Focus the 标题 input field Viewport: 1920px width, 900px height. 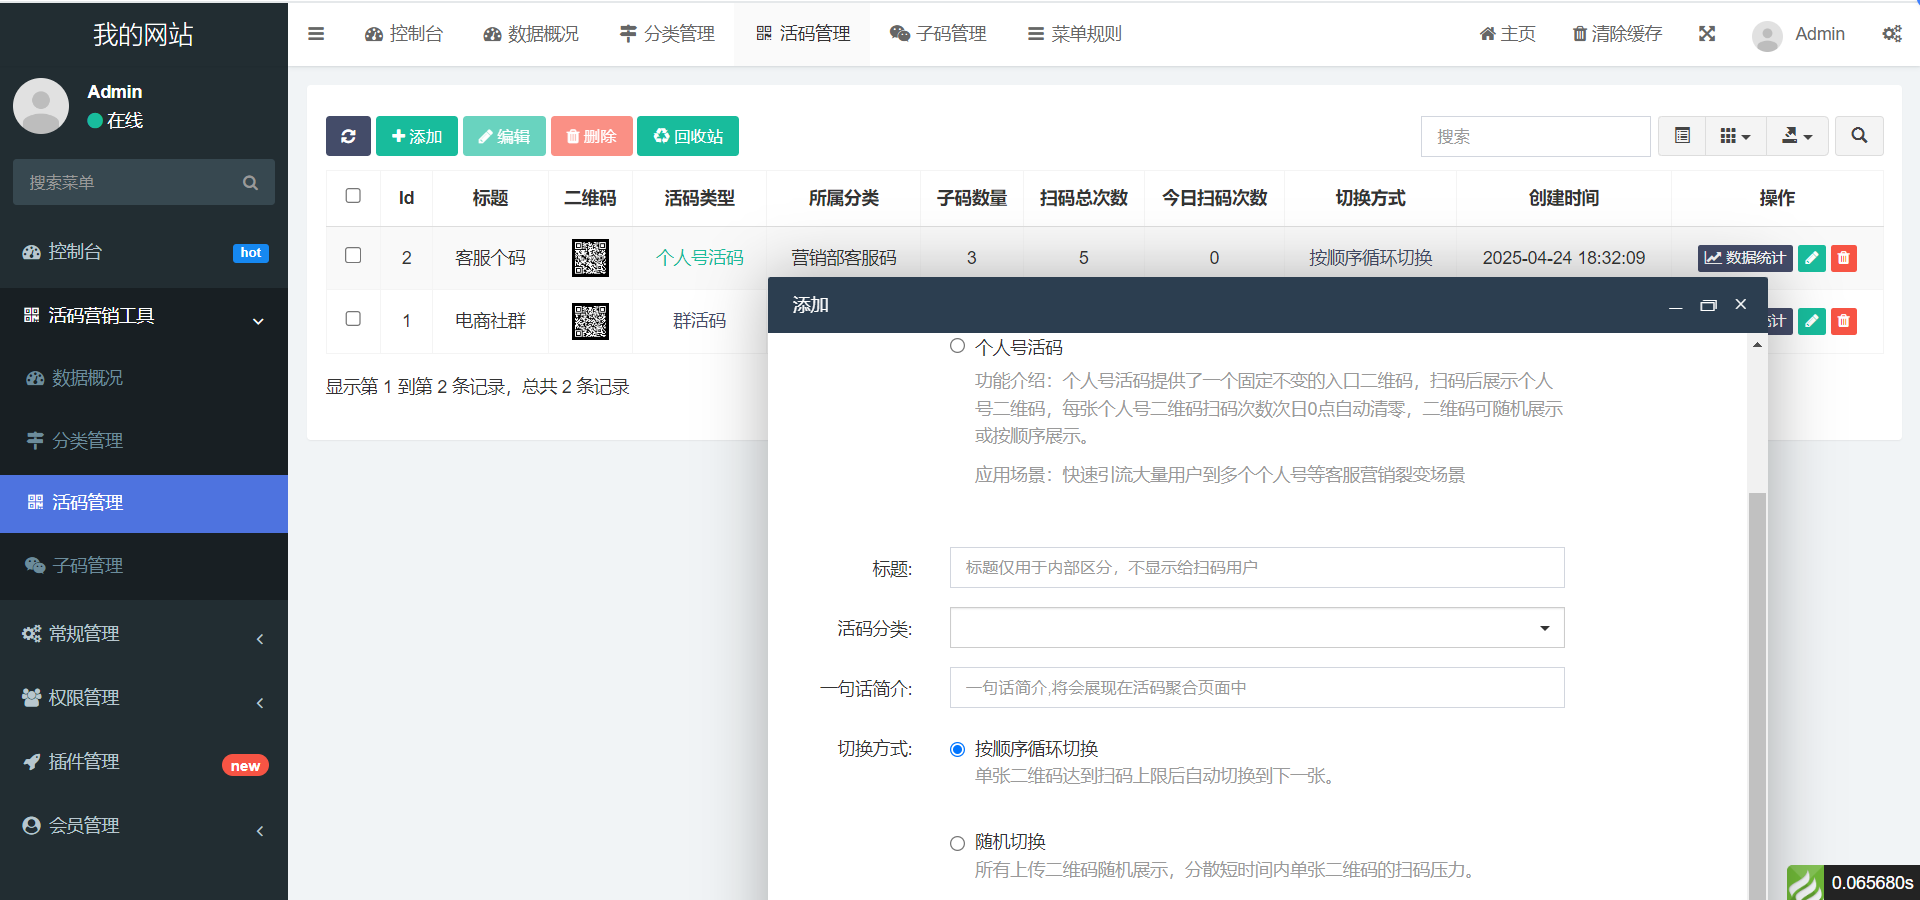(1257, 567)
